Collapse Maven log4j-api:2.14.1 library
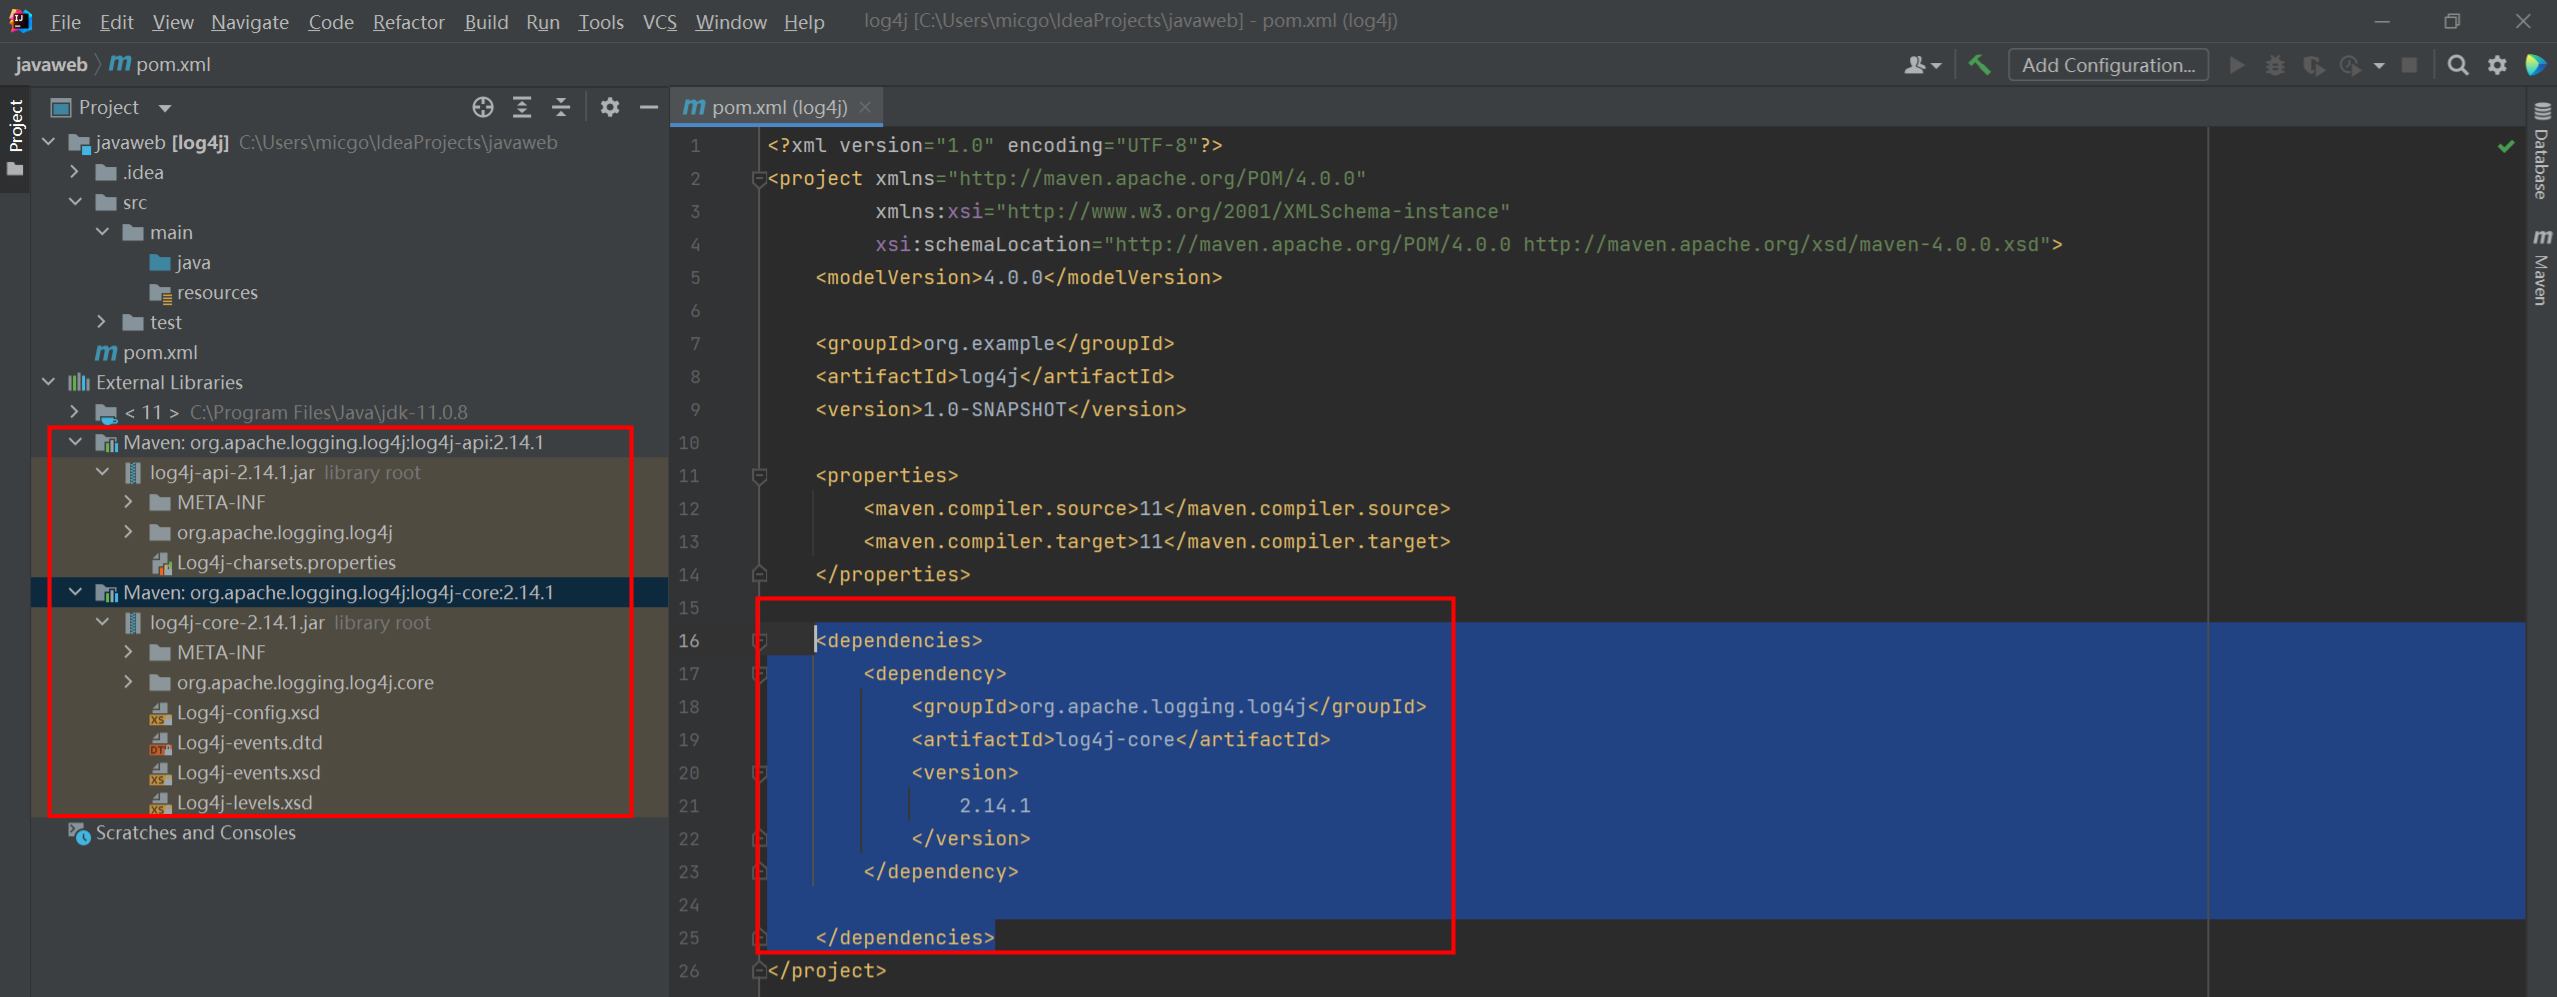 [75, 442]
